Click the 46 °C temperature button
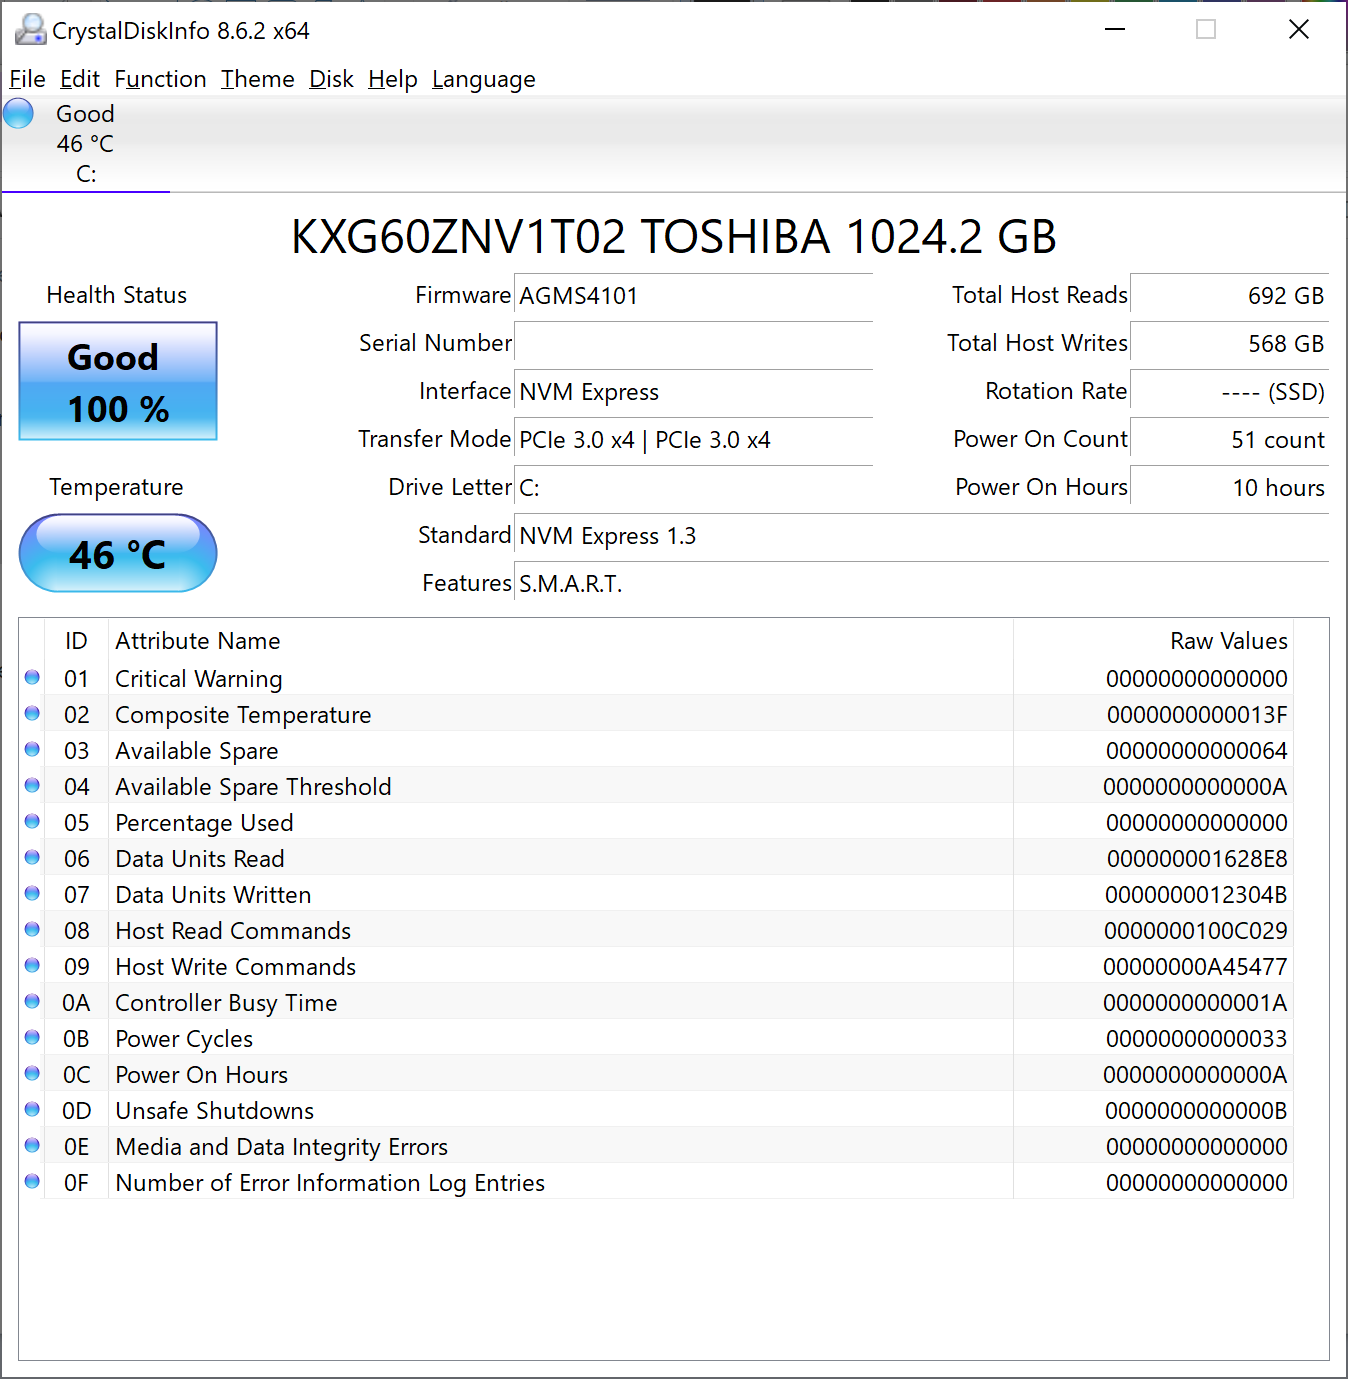This screenshot has height=1379, width=1348. (118, 553)
